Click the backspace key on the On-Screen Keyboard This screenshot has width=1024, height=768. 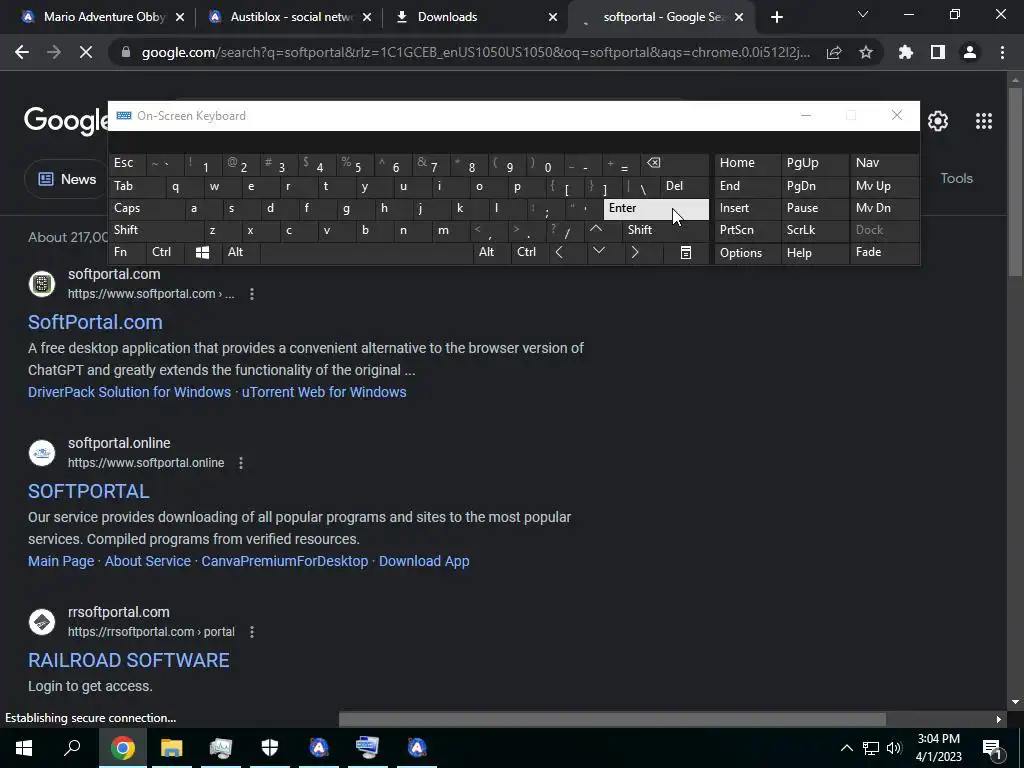(x=675, y=164)
